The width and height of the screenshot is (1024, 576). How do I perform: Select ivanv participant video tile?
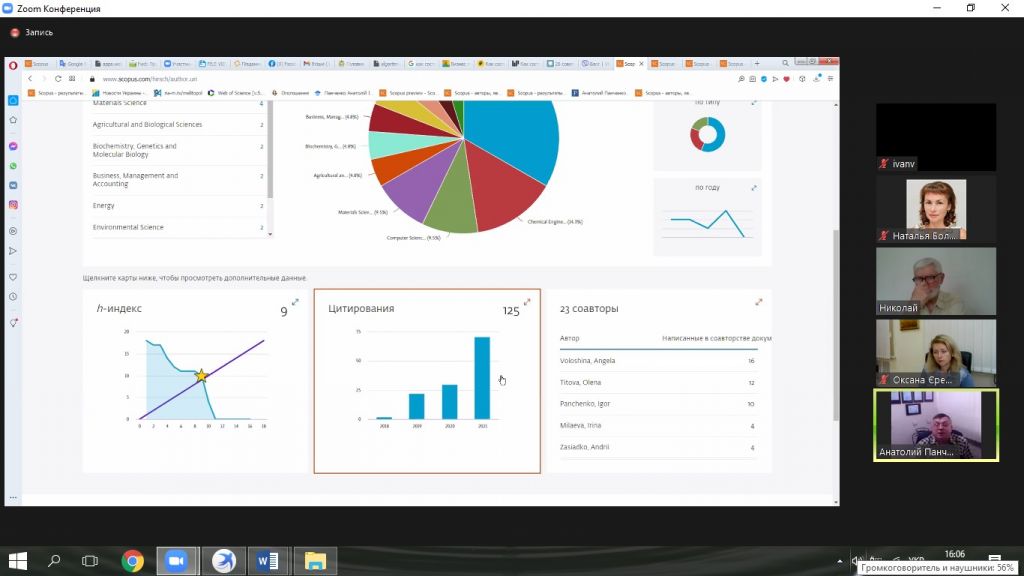(x=936, y=137)
